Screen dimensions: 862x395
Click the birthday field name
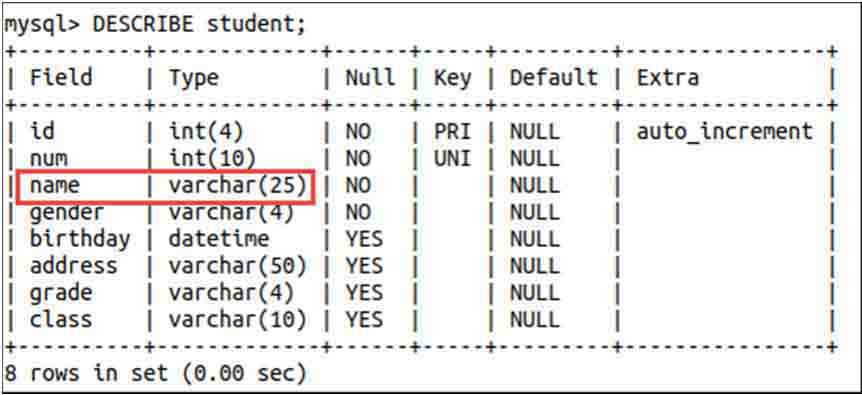(80, 240)
